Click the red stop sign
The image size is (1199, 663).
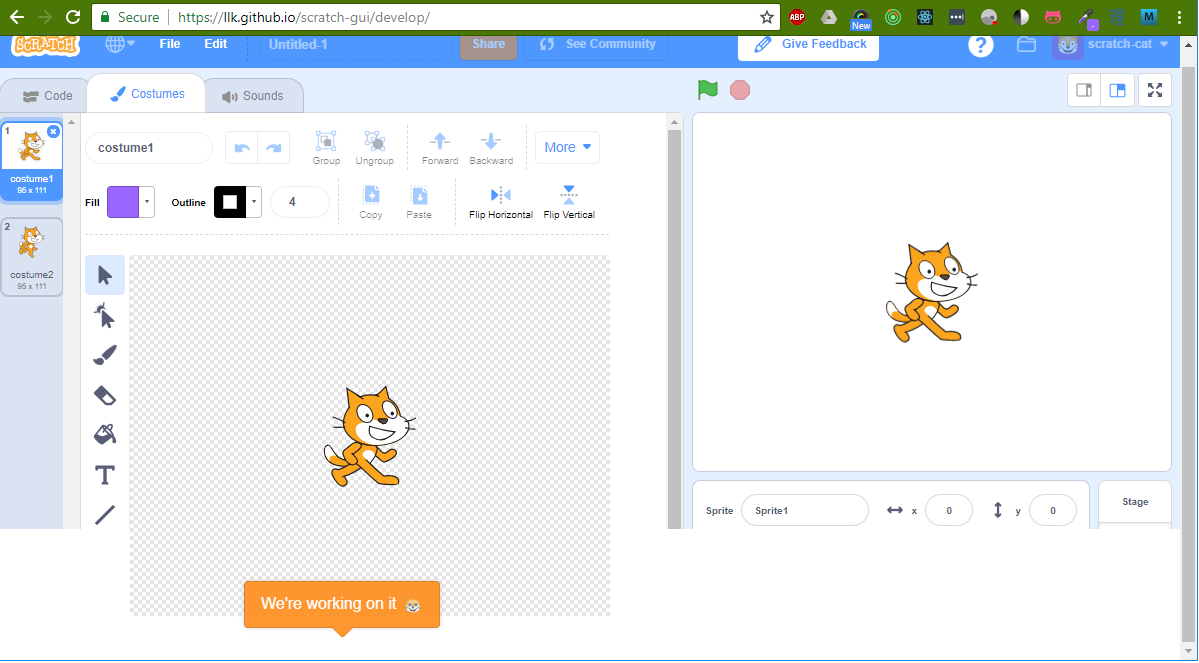[739, 89]
